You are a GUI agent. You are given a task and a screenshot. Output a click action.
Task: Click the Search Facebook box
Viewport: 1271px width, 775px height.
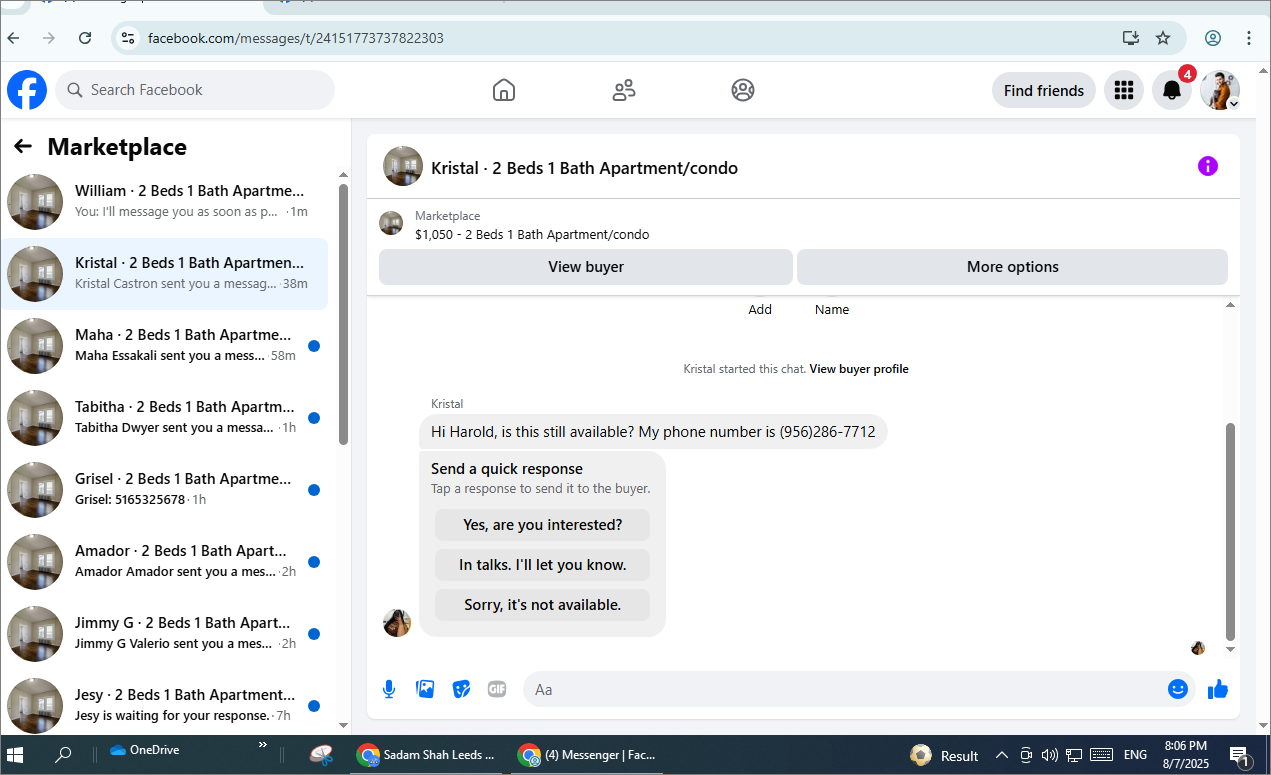point(195,90)
